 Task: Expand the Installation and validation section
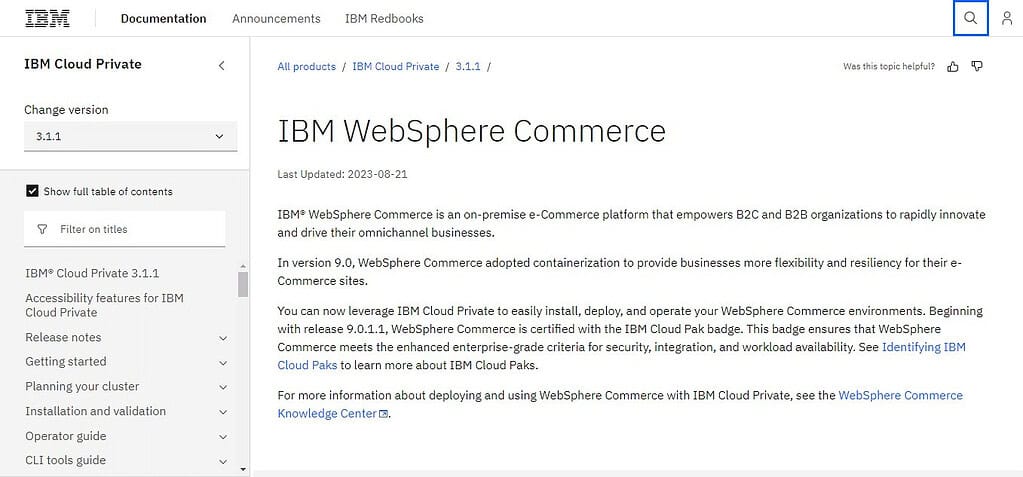pyautogui.click(x=223, y=412)
